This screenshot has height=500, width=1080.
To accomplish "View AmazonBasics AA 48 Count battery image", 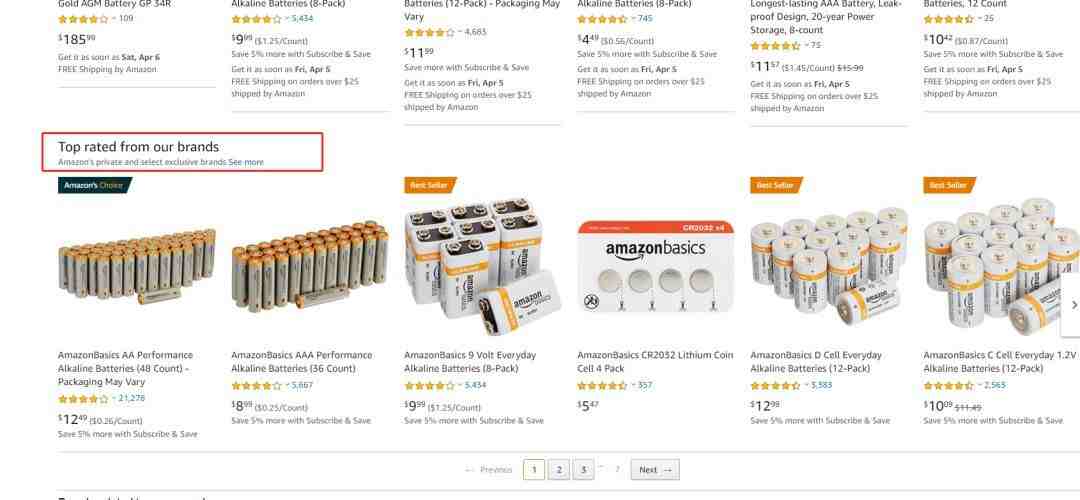I will click(x=137, y=266).
